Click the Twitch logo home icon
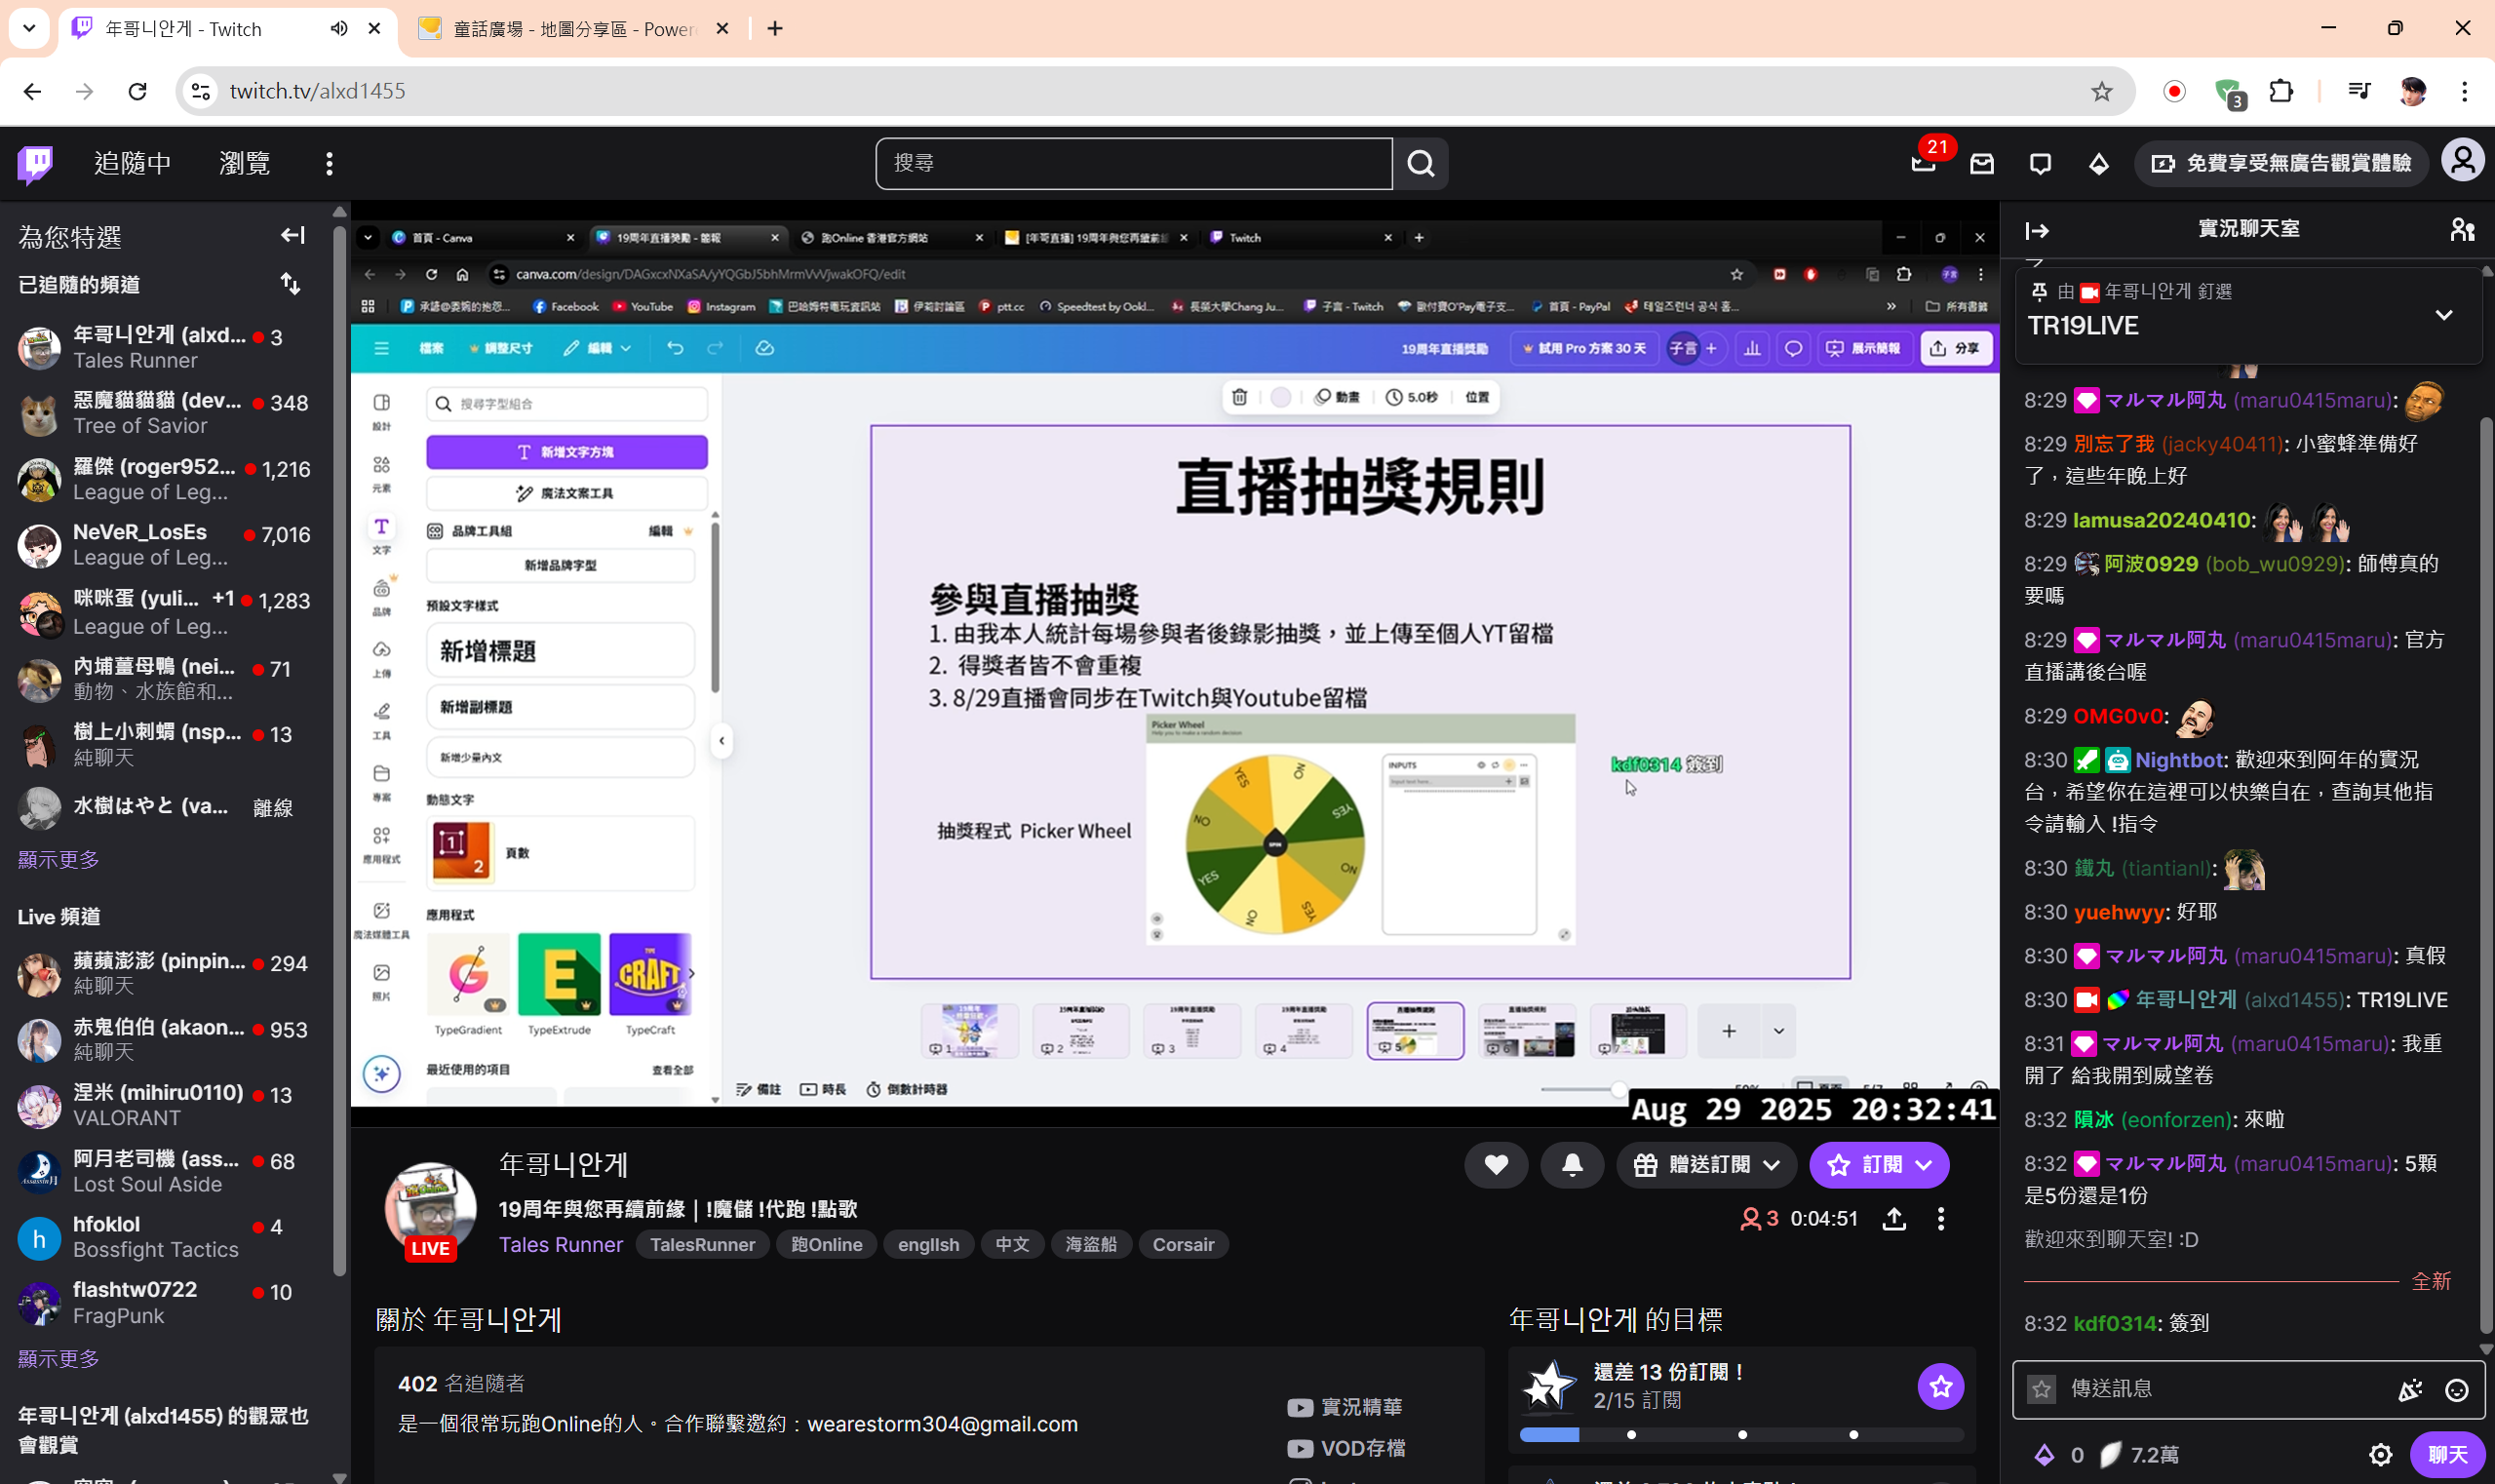Viewport: 2495px width, 1484px height. pos(36,163)
